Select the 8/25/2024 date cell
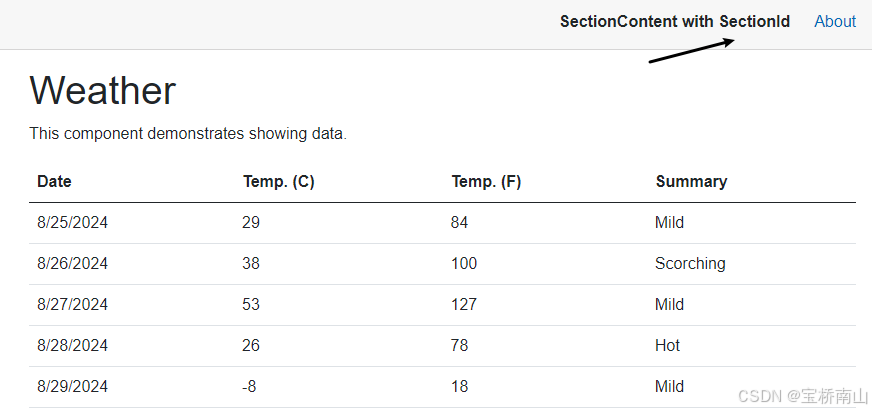 [72, 222]
